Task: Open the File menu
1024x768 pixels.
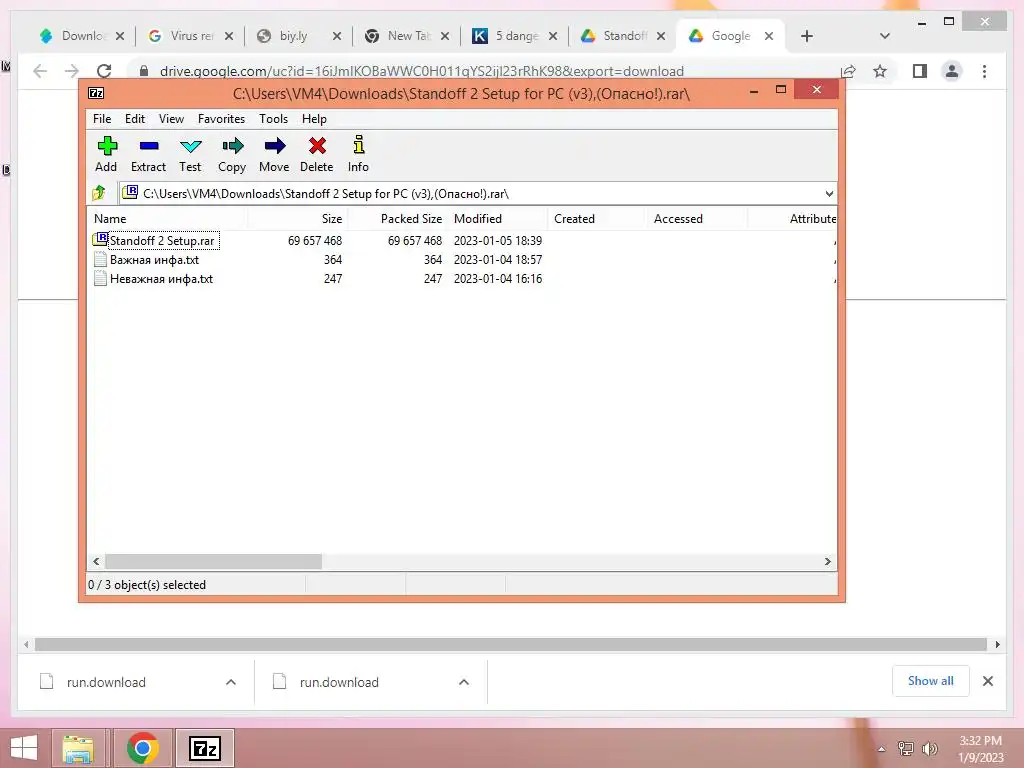Action: tap(102, 119)
